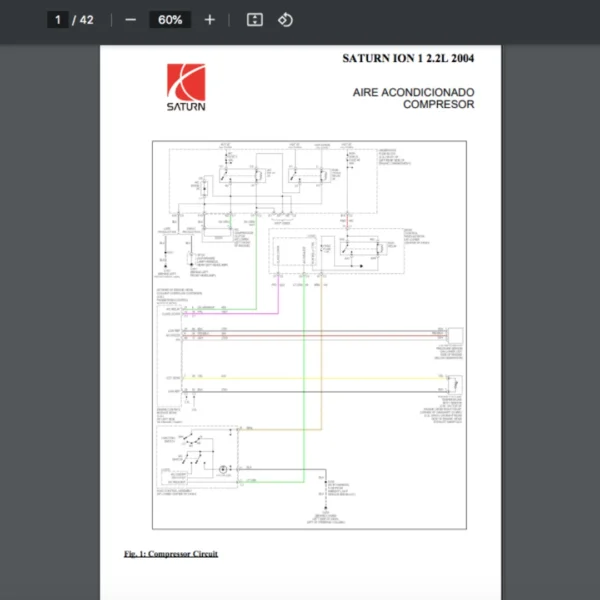Click the pink horizontal wire in the diagram
This screenshot has width=600, height=600.
click(x=230, y=310)
